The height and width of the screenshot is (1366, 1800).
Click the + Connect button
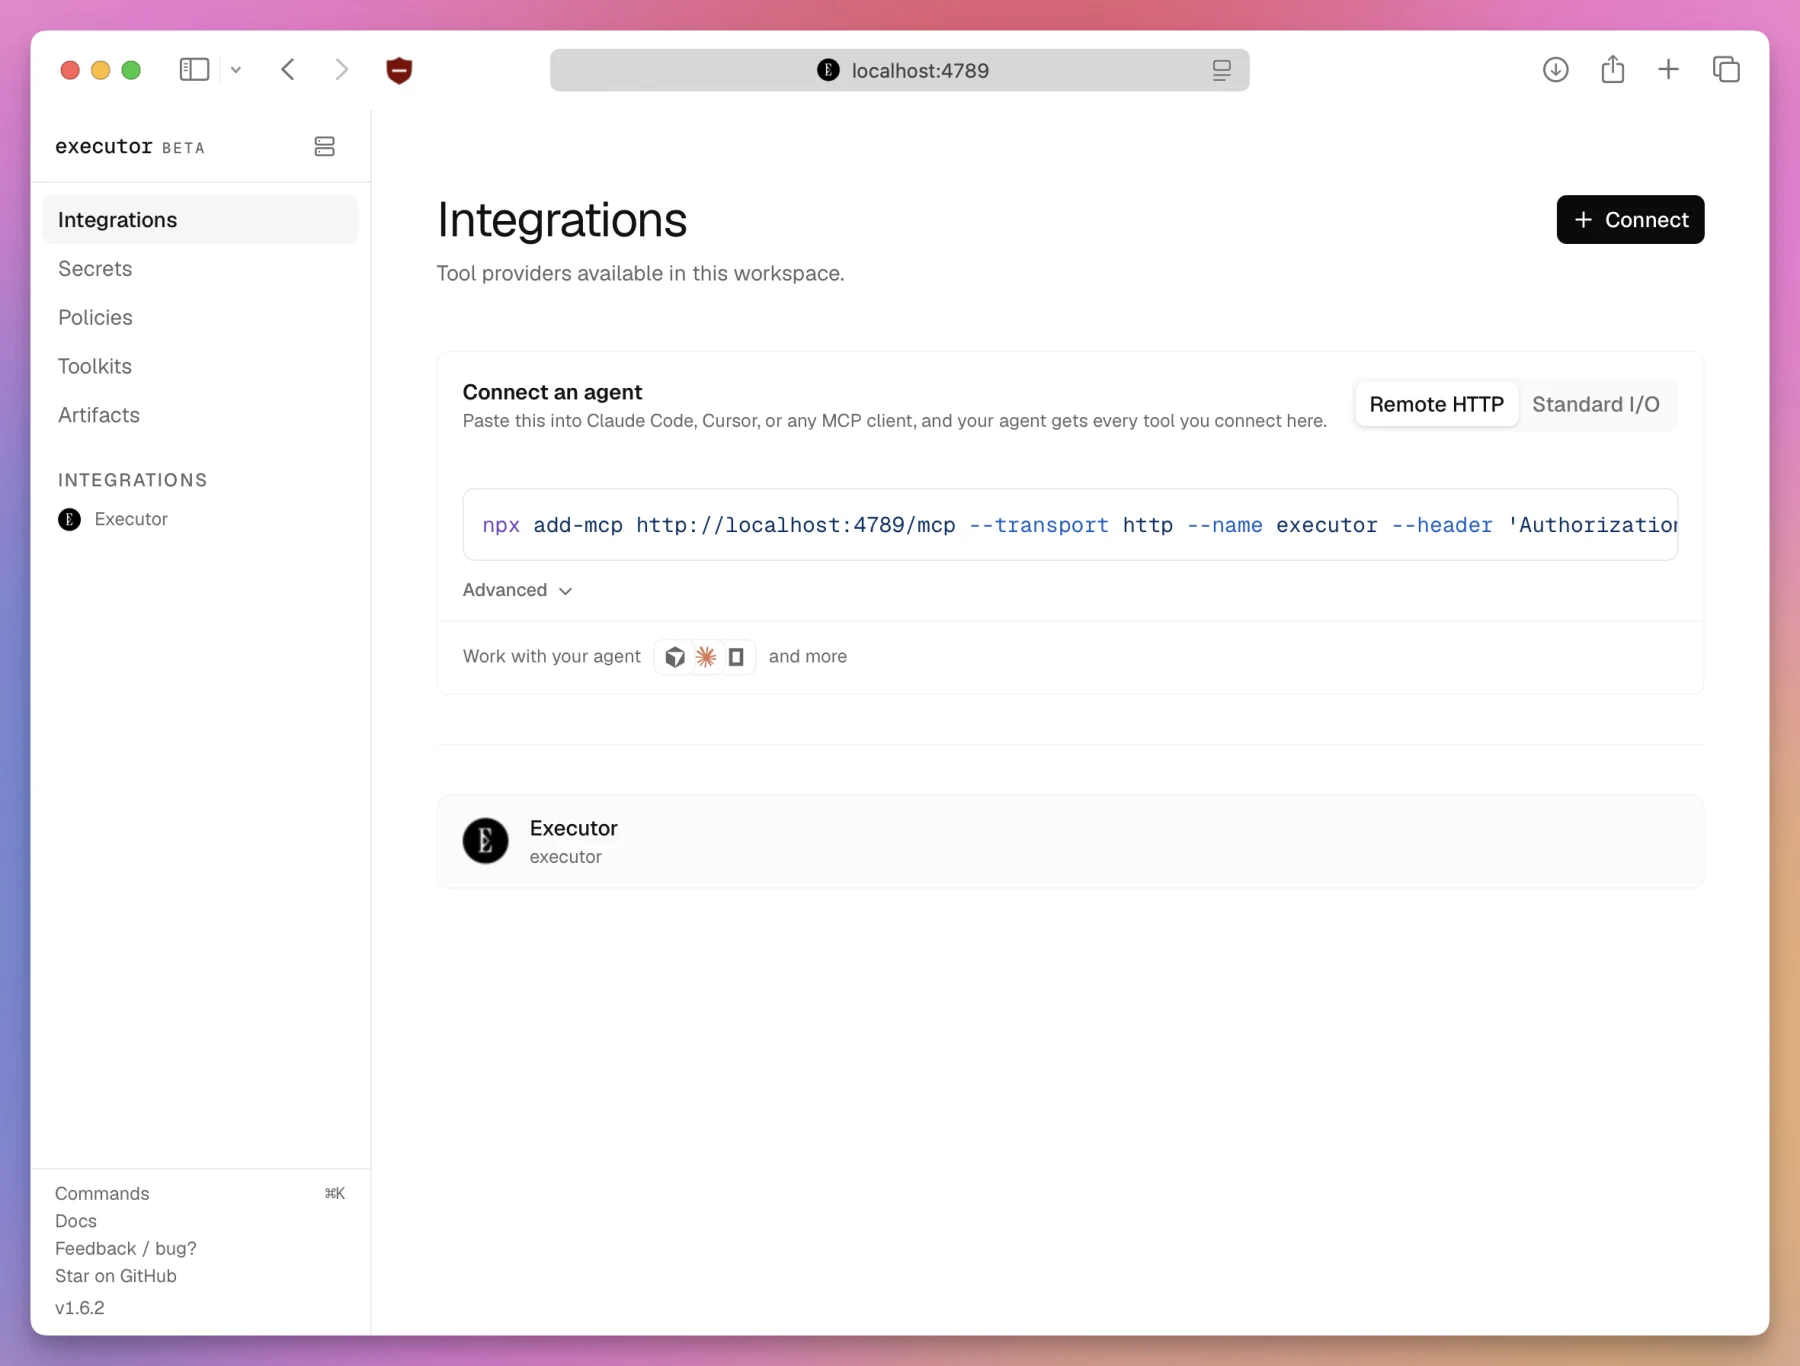click(x=1630, y=220)
